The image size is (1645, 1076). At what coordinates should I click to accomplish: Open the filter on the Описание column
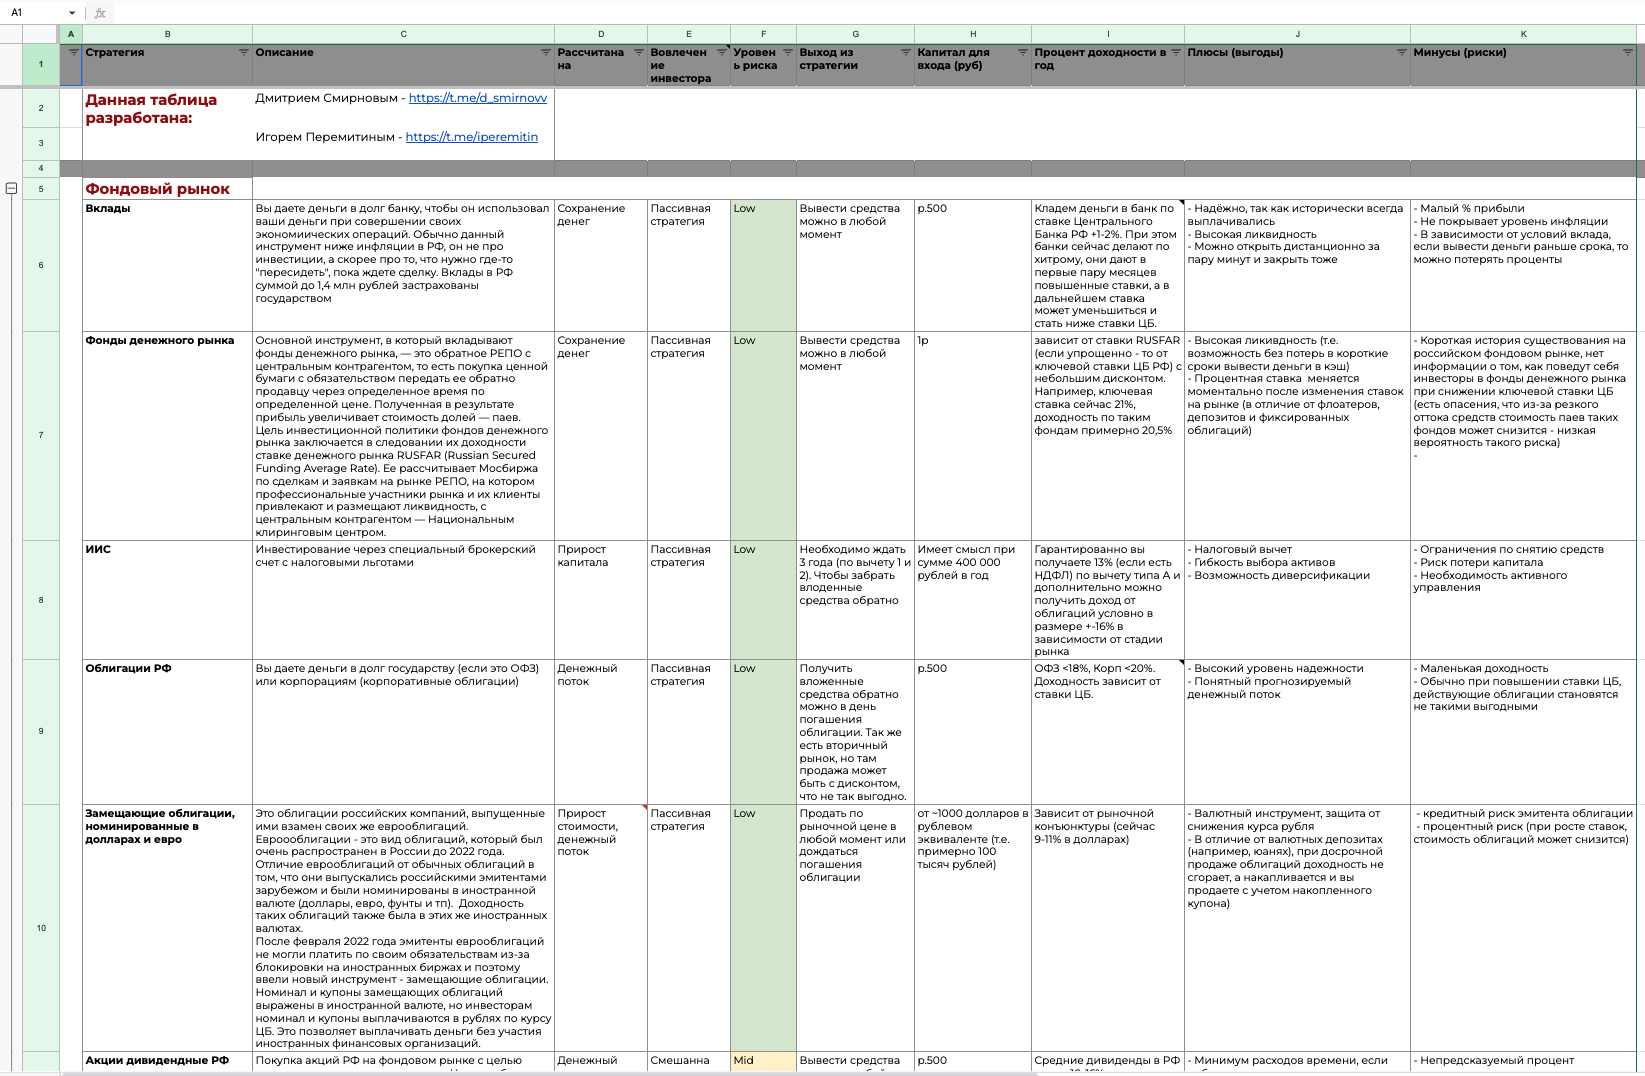tap(546, 52)
